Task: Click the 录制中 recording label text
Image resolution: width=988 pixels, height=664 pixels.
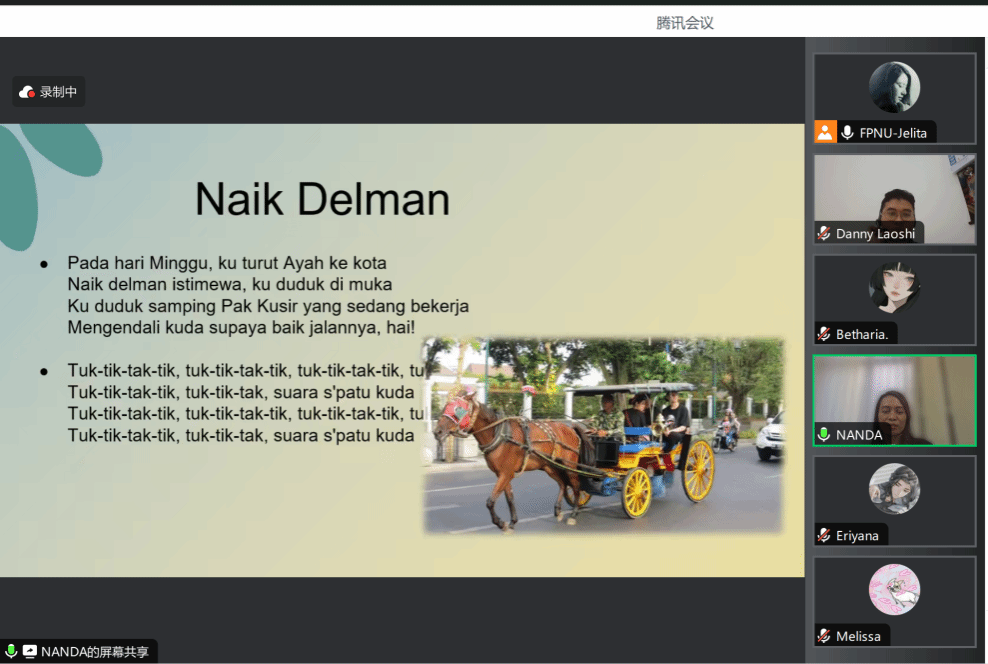Action: [58, 92]
